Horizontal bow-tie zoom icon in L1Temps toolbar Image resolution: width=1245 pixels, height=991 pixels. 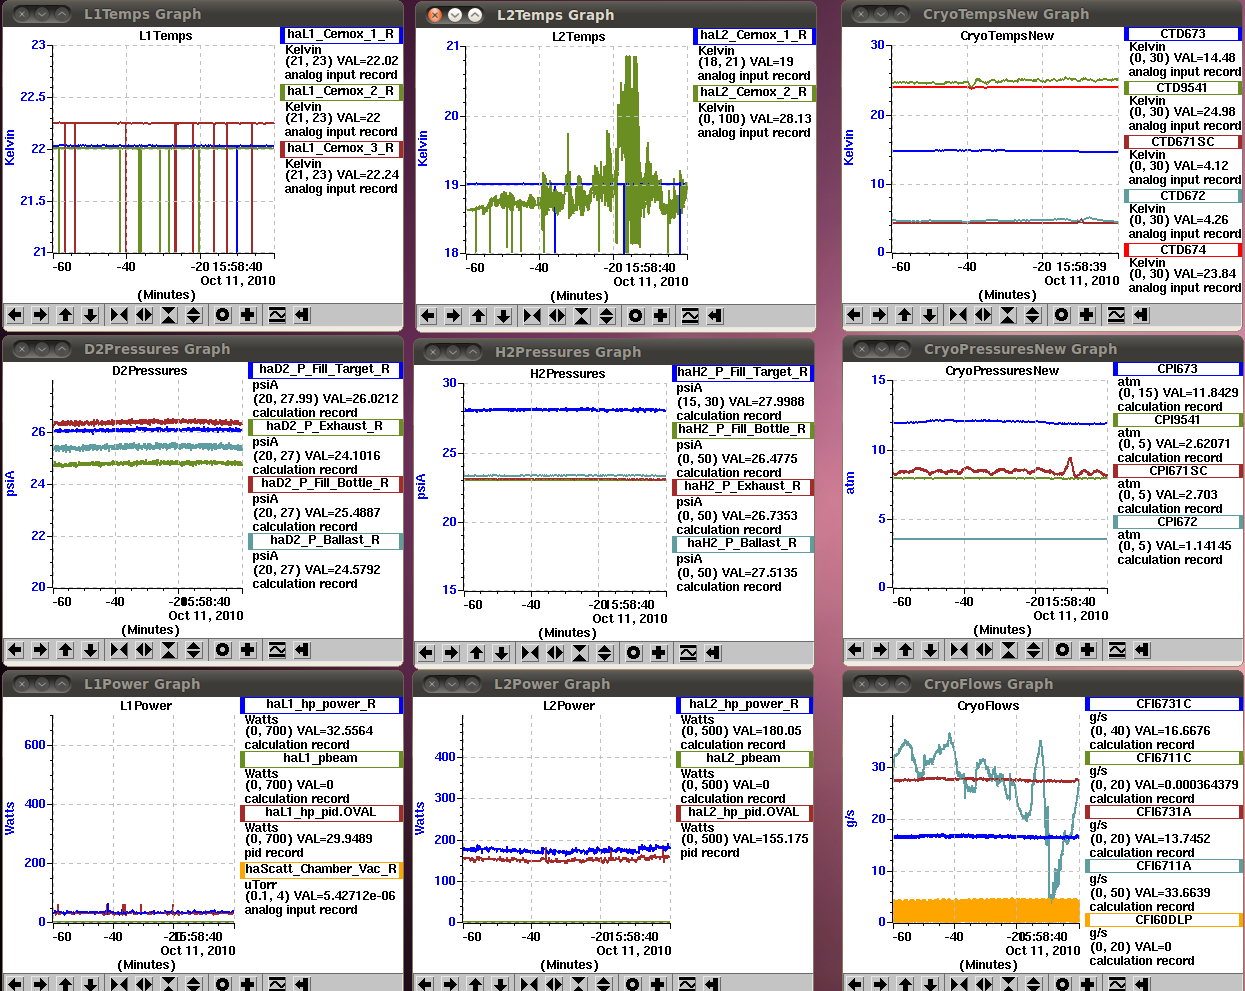click(x=119, y=315)
